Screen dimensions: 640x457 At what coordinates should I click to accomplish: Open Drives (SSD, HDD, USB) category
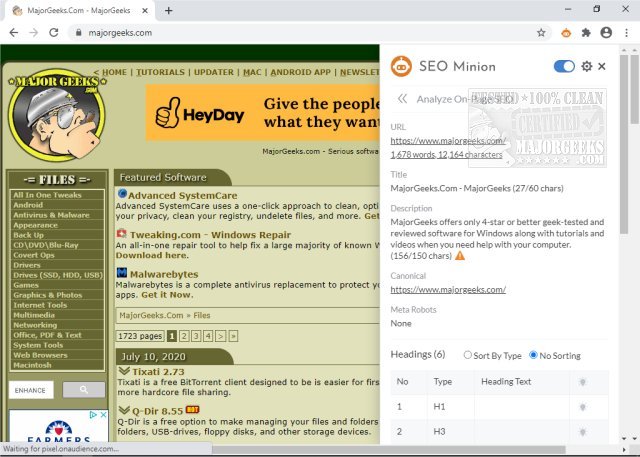point(58,275)
